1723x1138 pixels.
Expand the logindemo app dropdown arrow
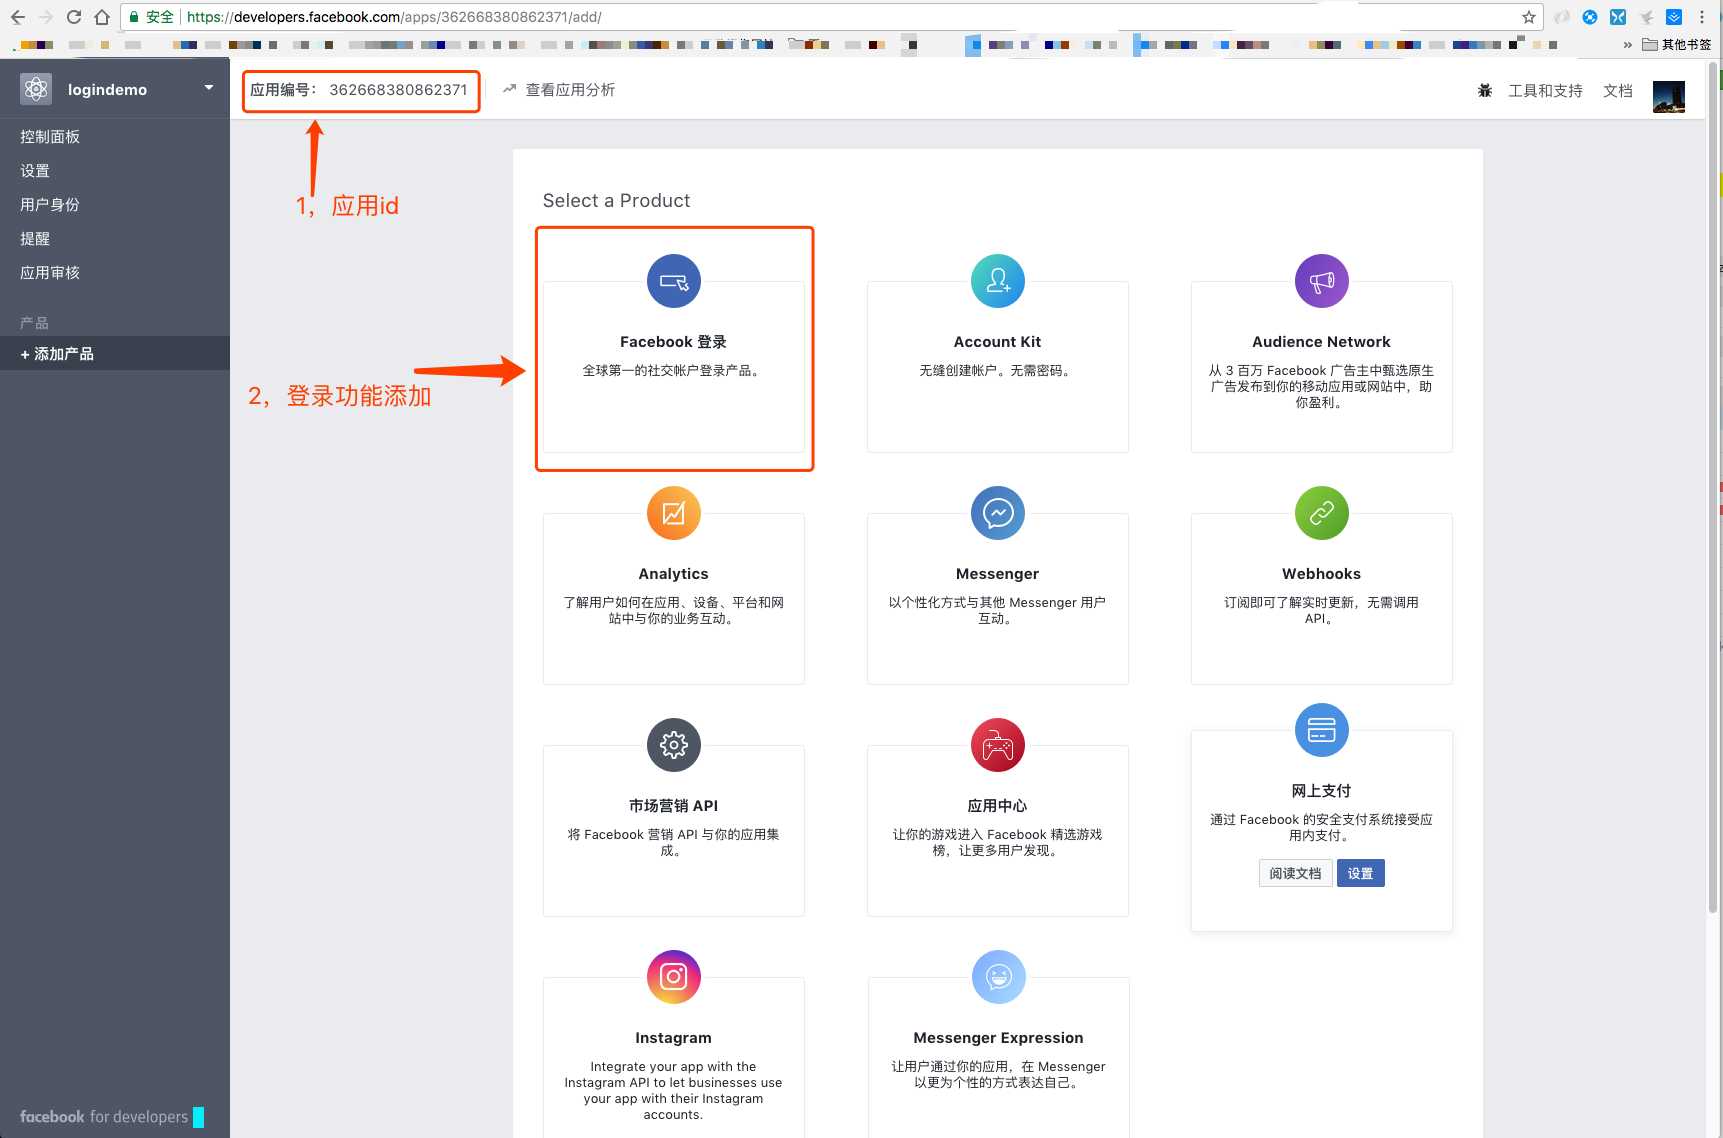(x=209, y=88)
